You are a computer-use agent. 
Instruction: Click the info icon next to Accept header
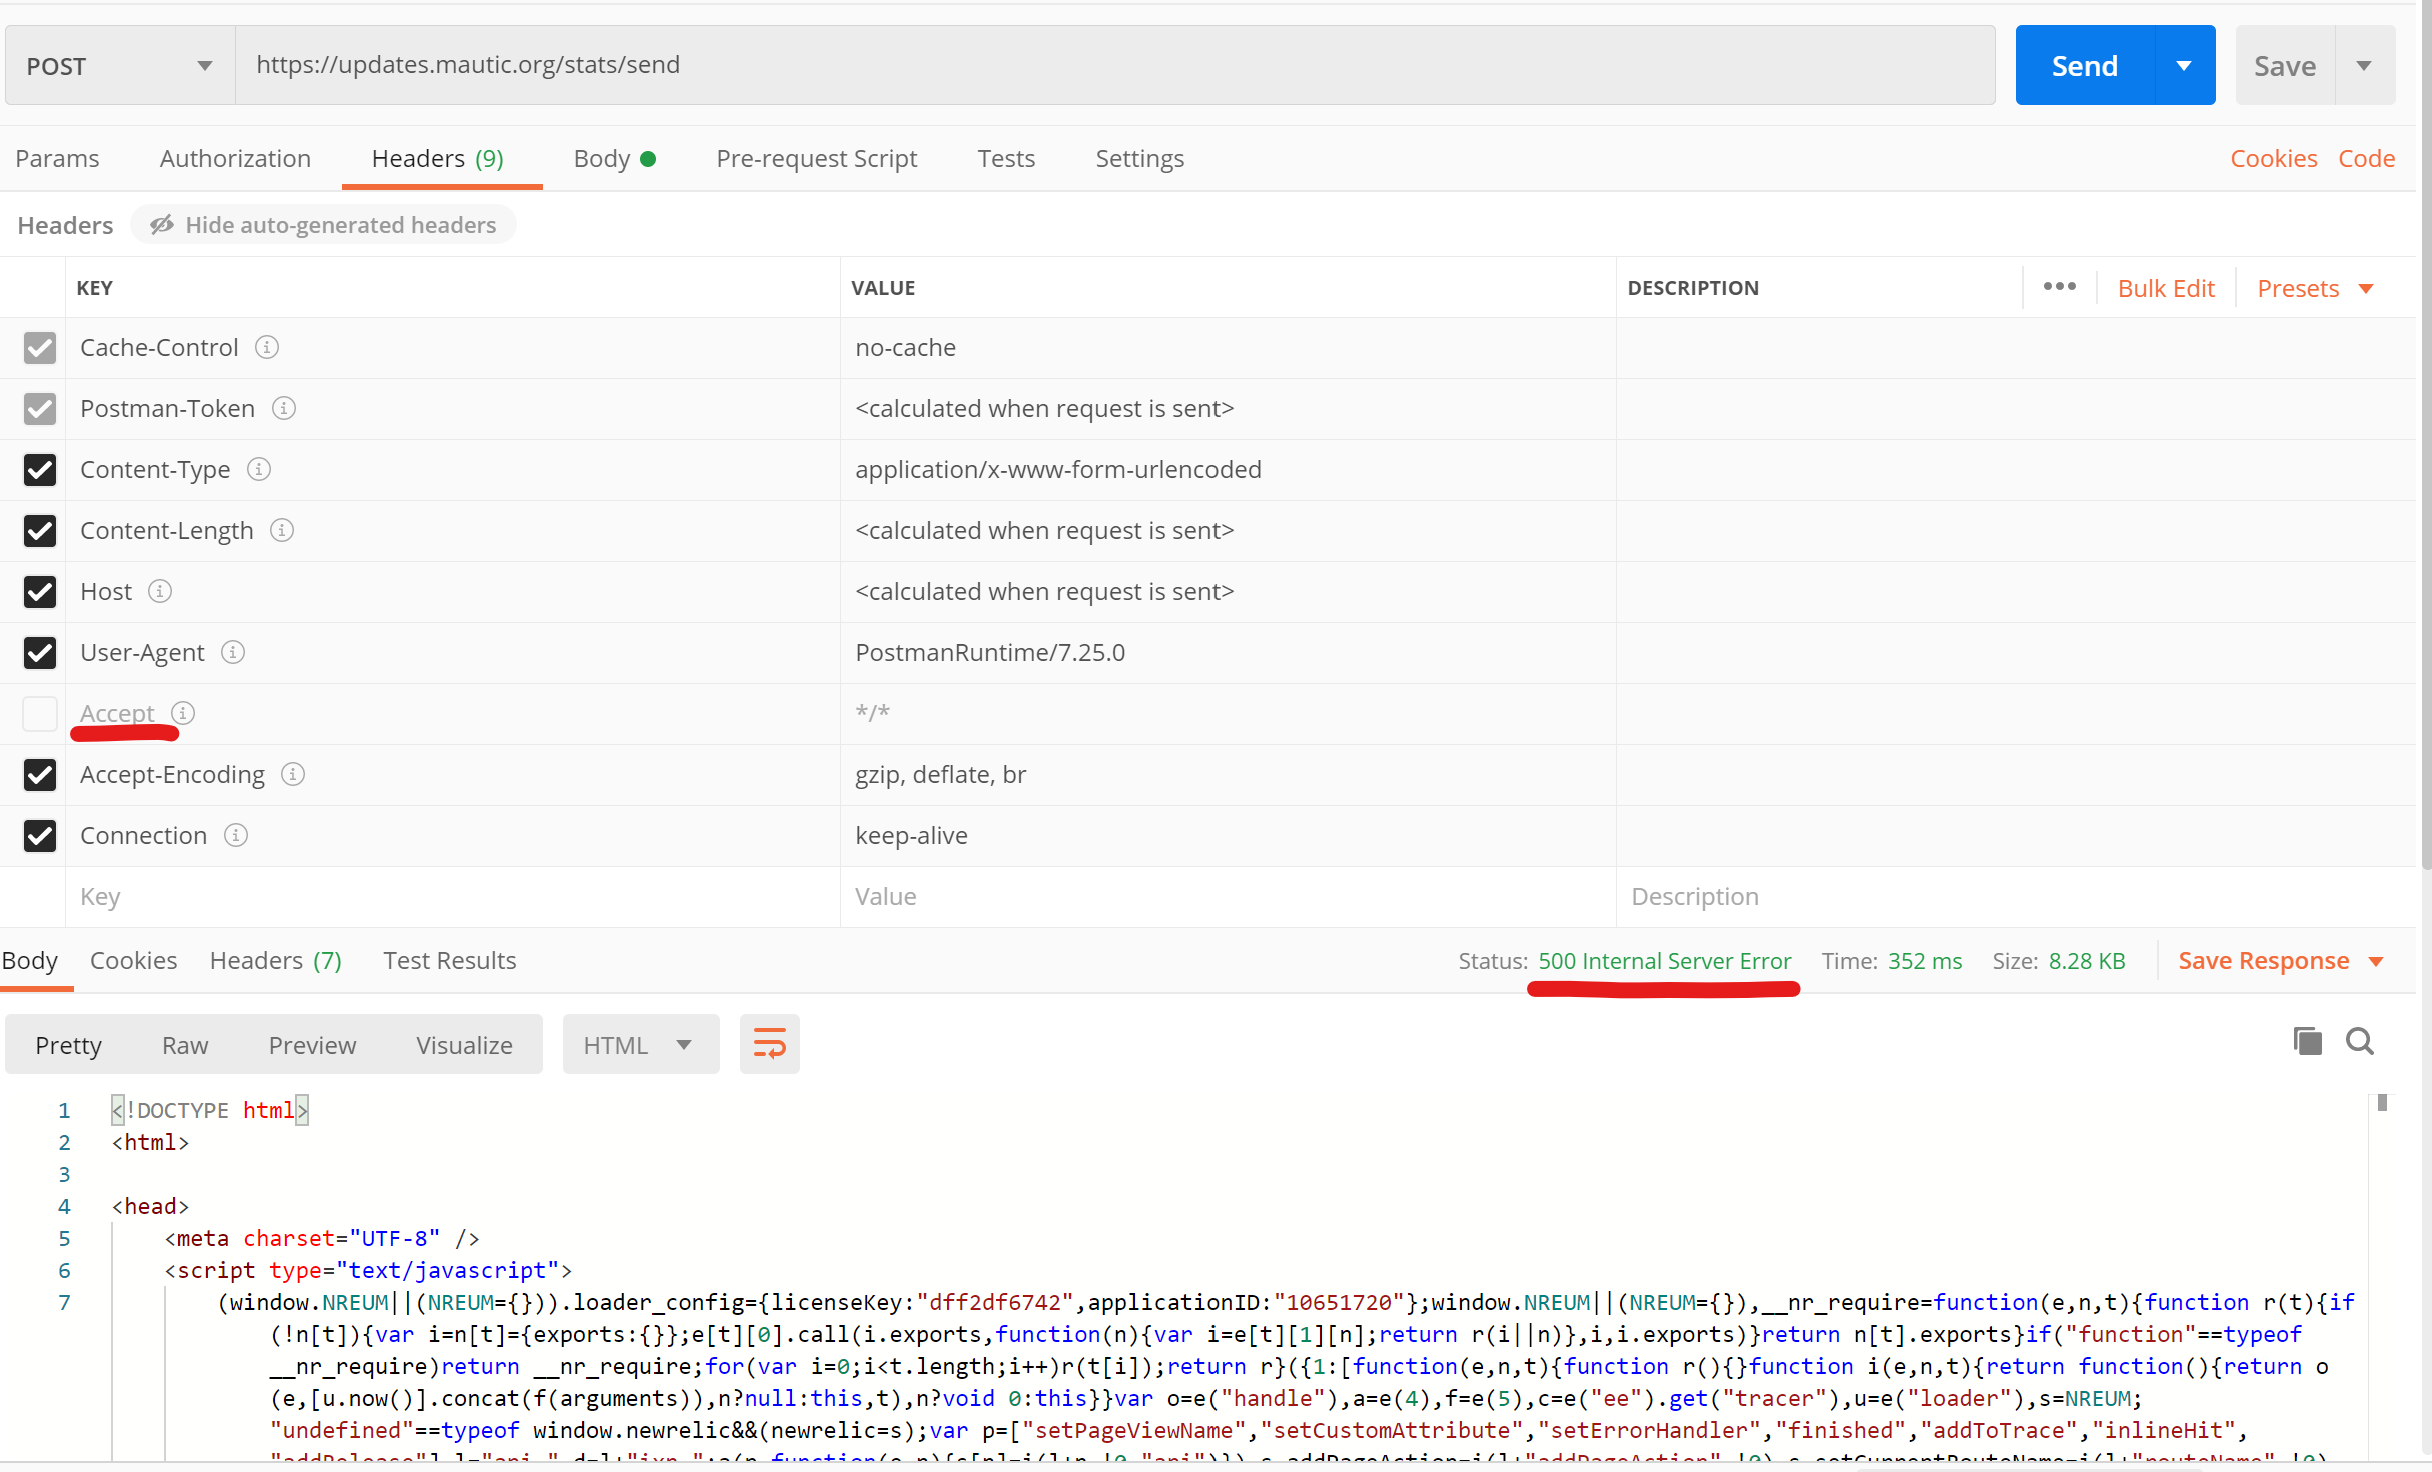pos(182,713)
